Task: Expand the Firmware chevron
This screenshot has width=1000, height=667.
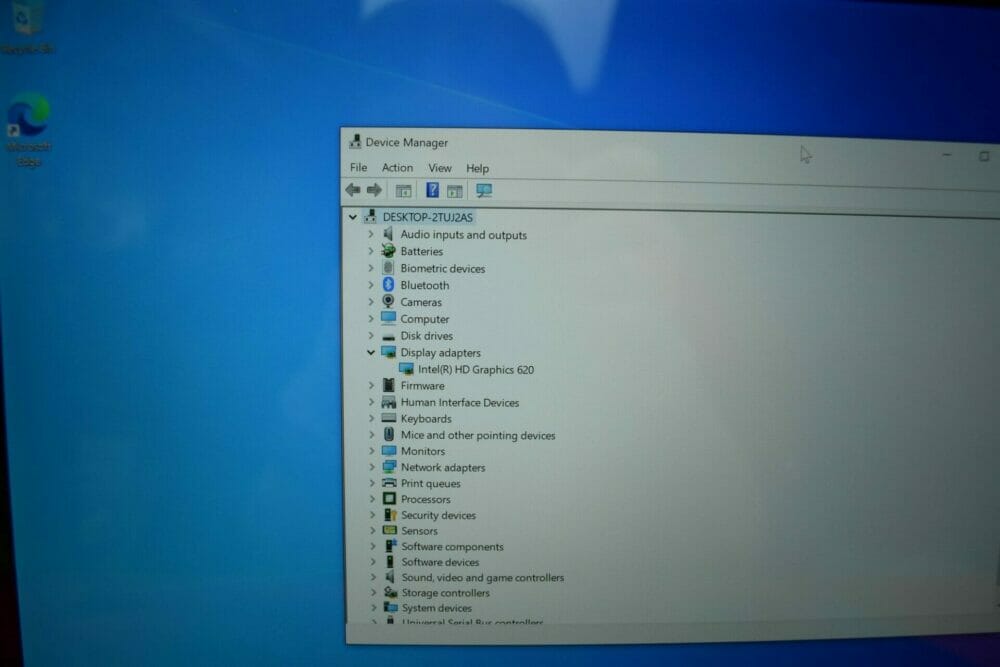Action: (371, 385)
